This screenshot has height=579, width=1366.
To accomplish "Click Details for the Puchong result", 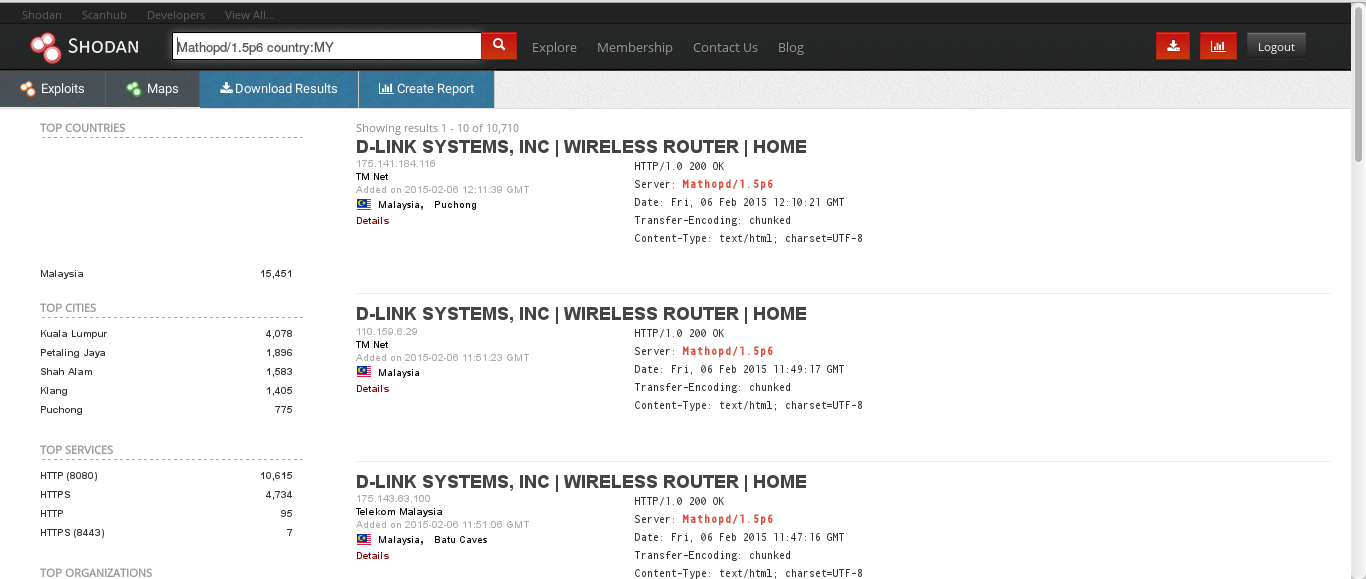I will [x=372, y=221].
